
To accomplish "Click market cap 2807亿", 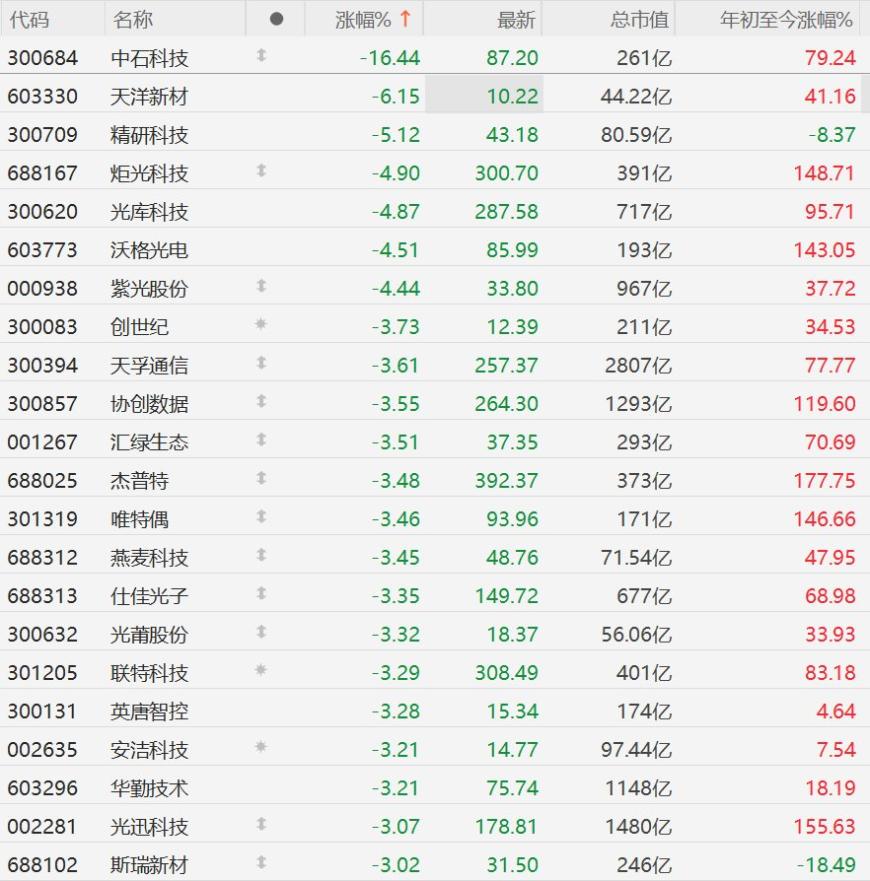I will [x=638, y=365].
